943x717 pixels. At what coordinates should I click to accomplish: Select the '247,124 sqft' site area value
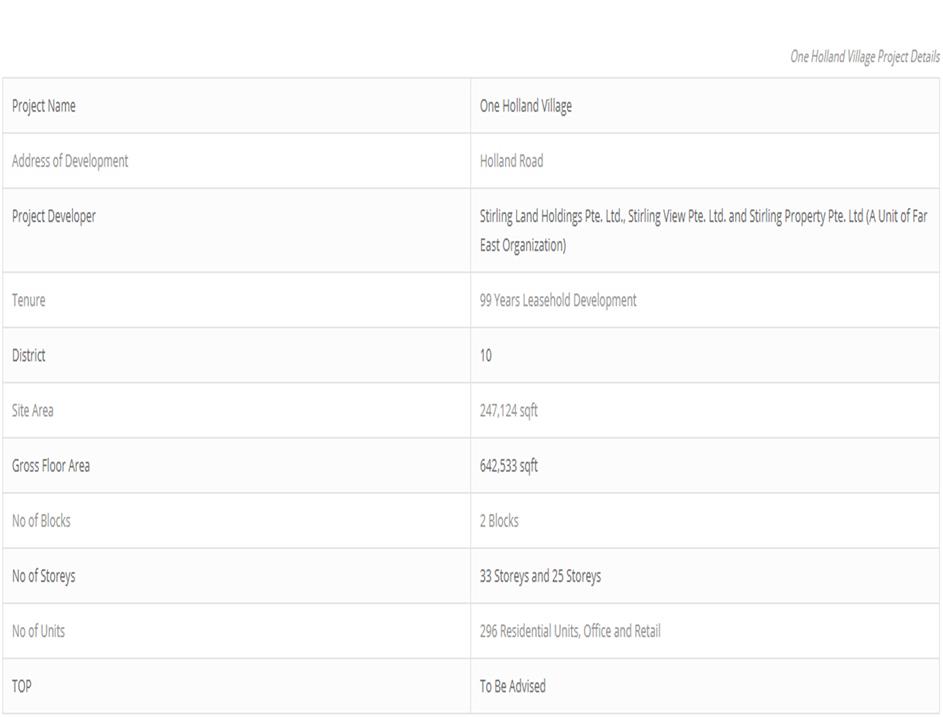509,410
